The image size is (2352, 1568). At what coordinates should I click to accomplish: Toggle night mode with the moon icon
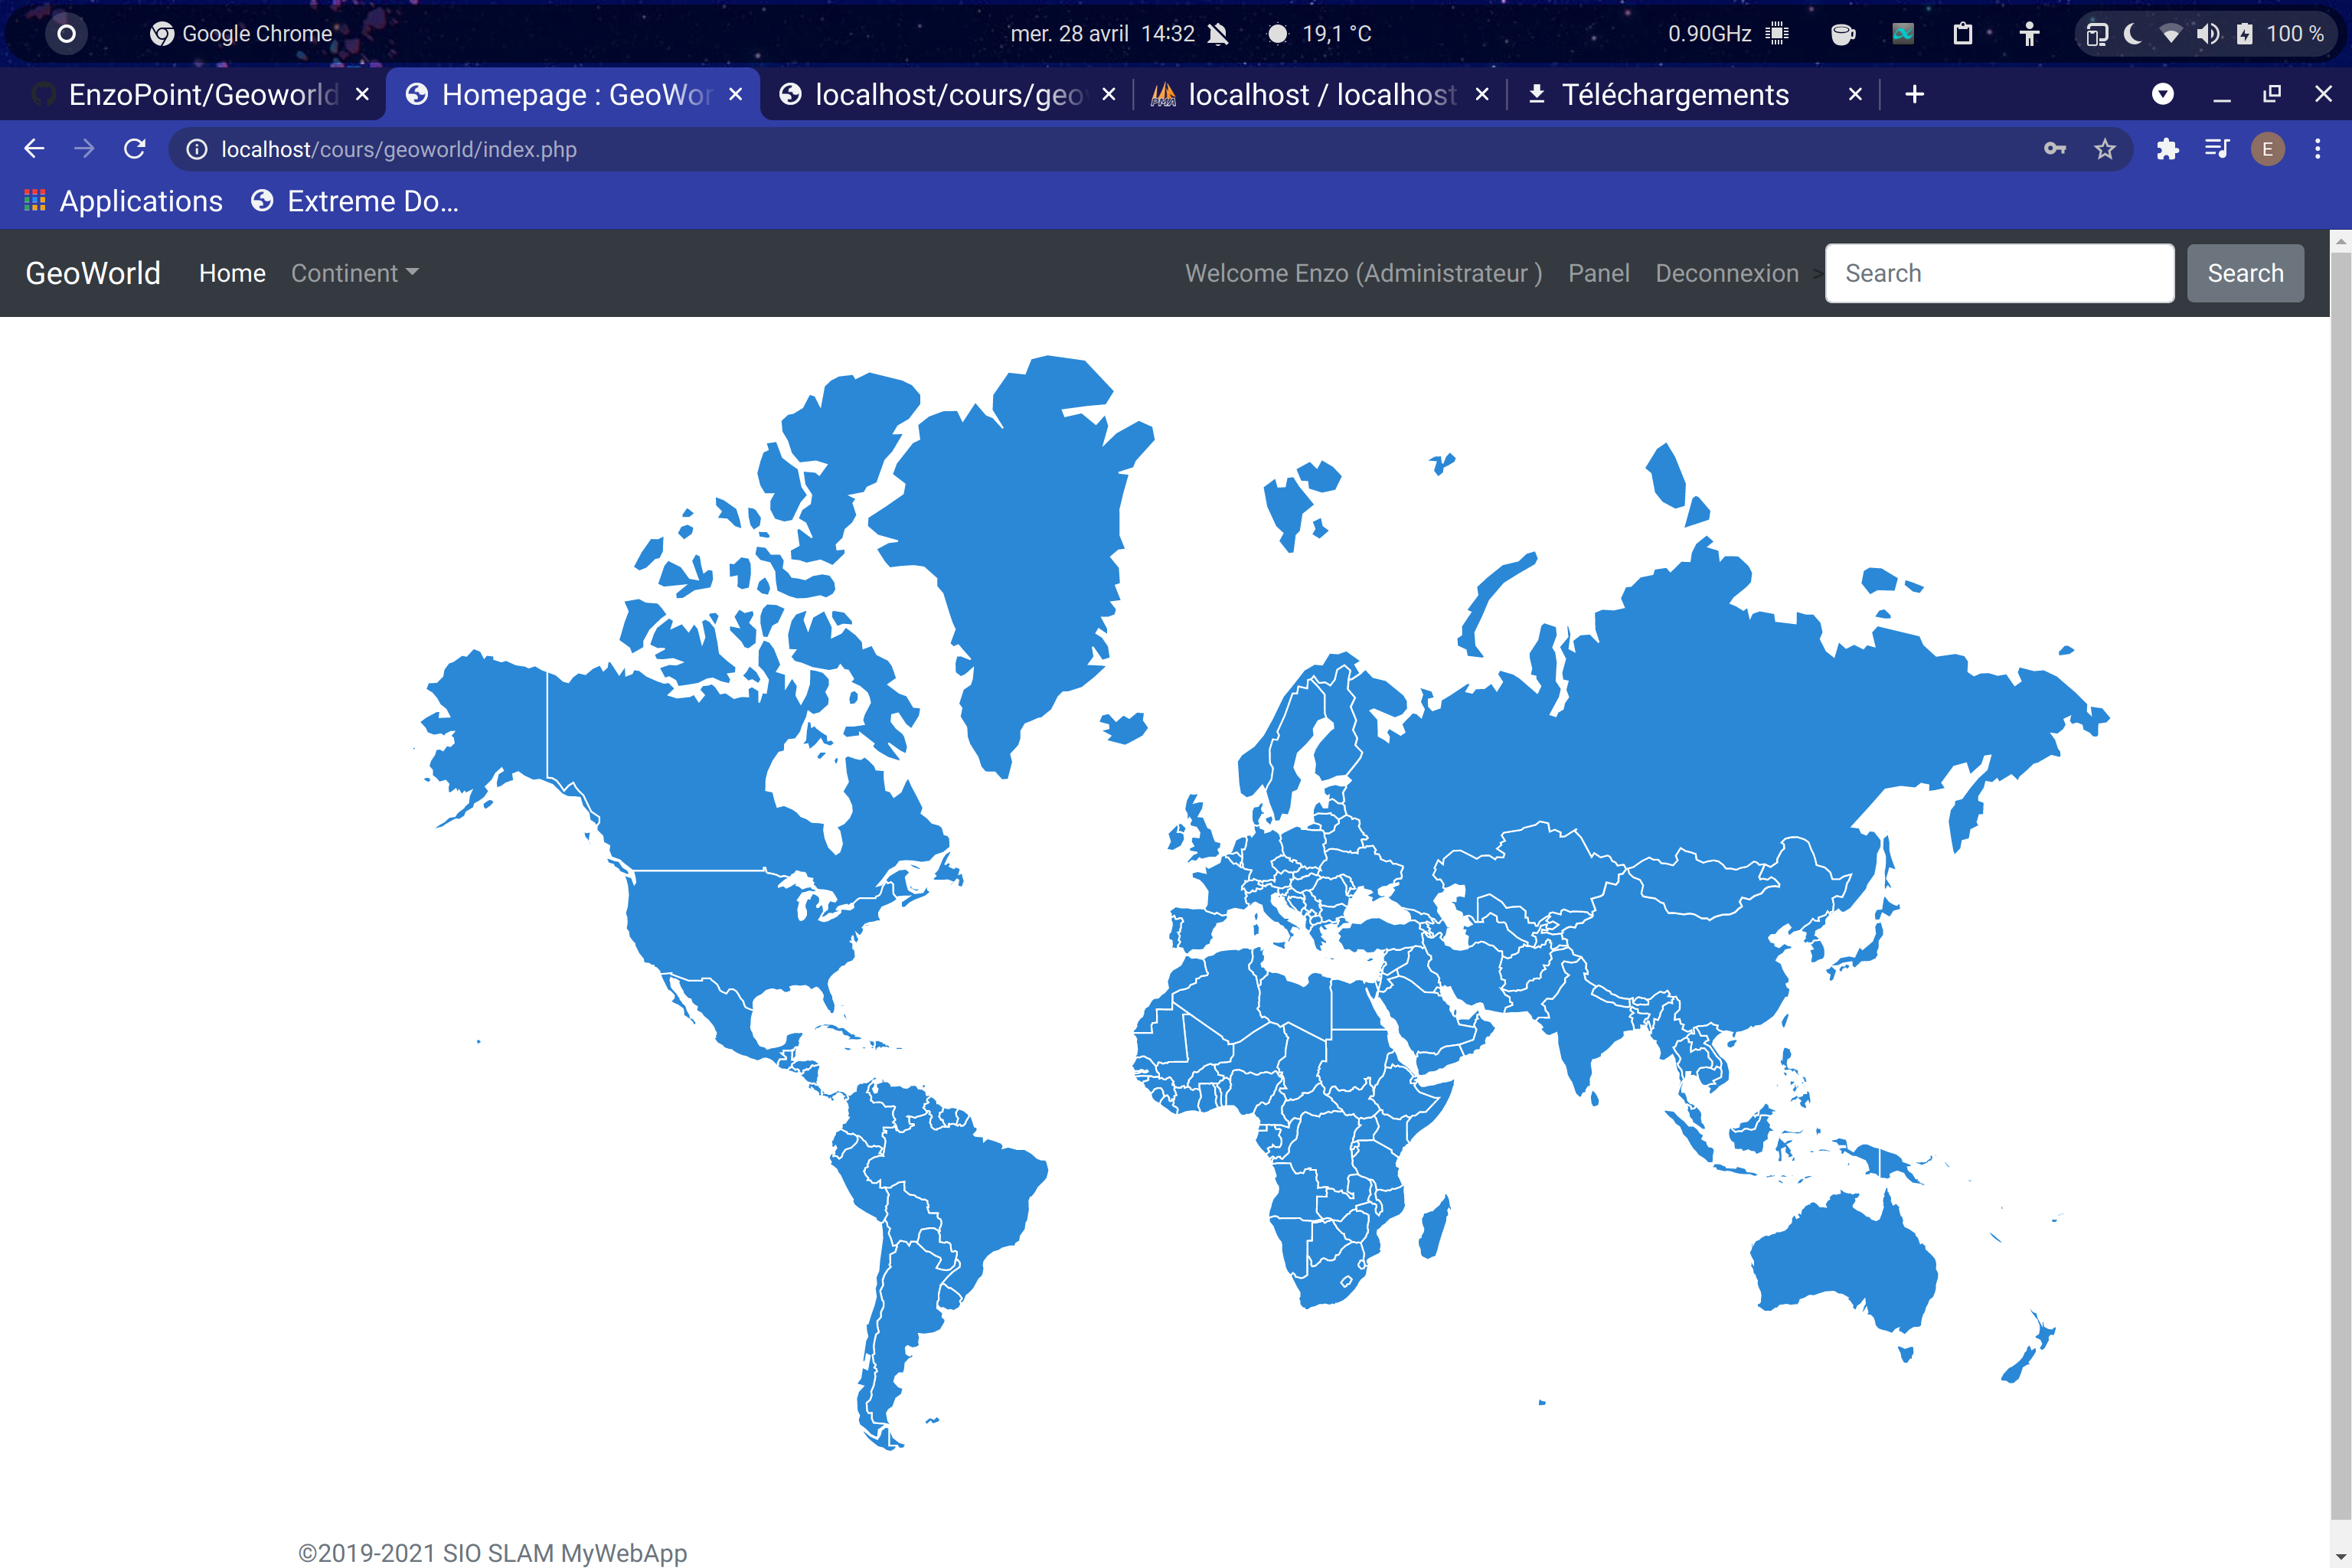click(x=2132, y=33)
